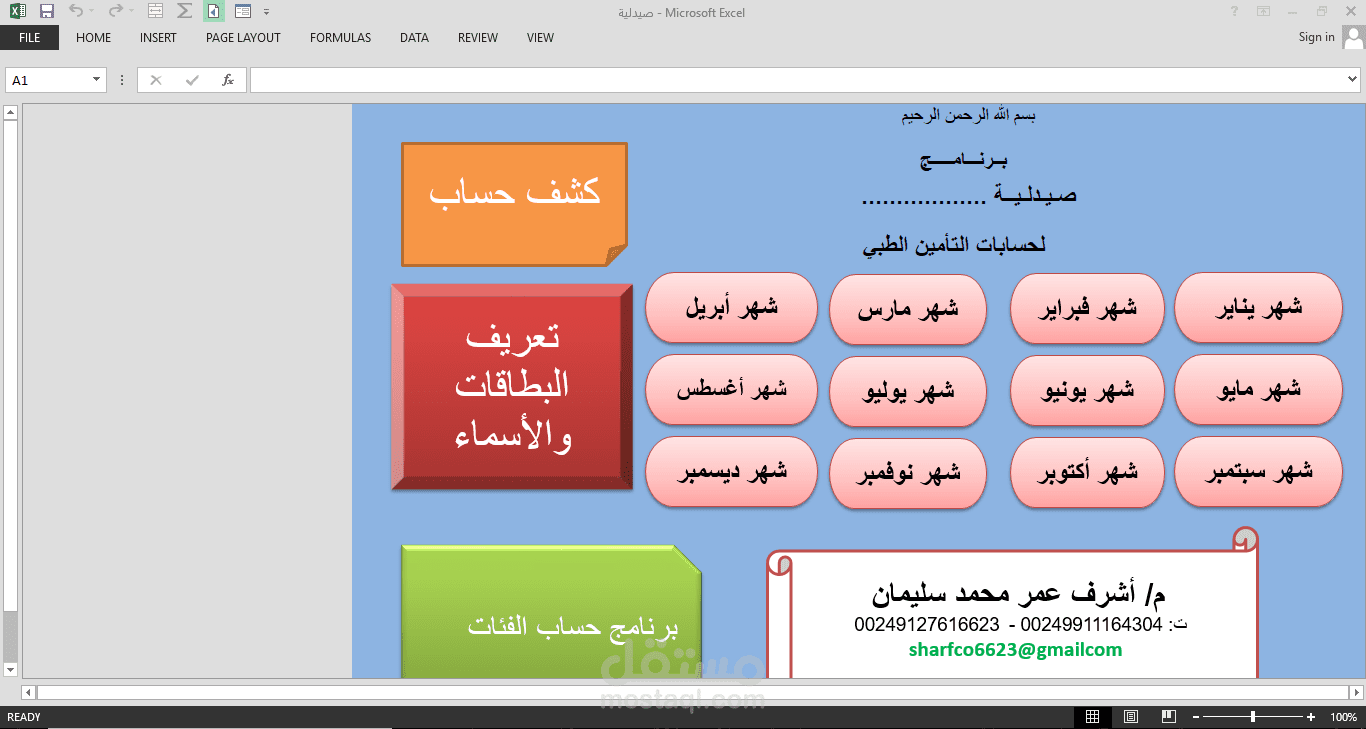Click the Redo arrow icon

[116, 12]
